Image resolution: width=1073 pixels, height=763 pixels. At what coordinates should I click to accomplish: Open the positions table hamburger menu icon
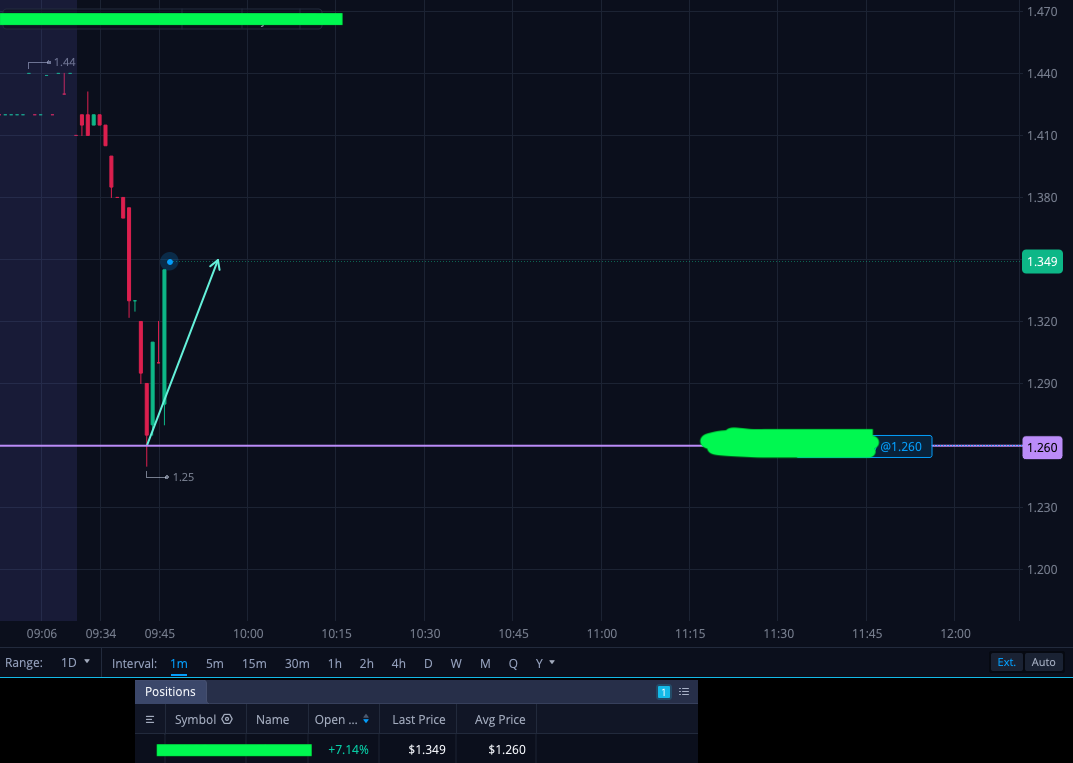click(x=150, y=720)
